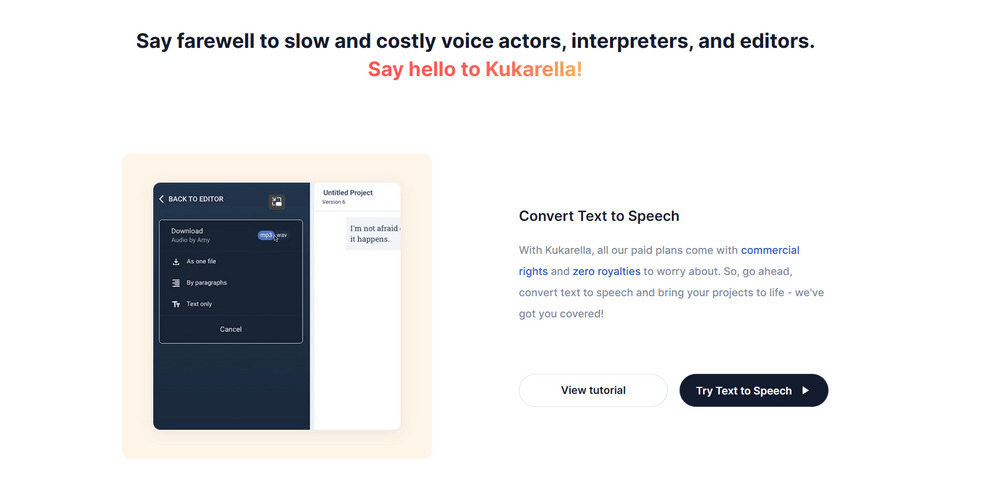
Task: Click the Untitled Project title
Action: (348, 192)
